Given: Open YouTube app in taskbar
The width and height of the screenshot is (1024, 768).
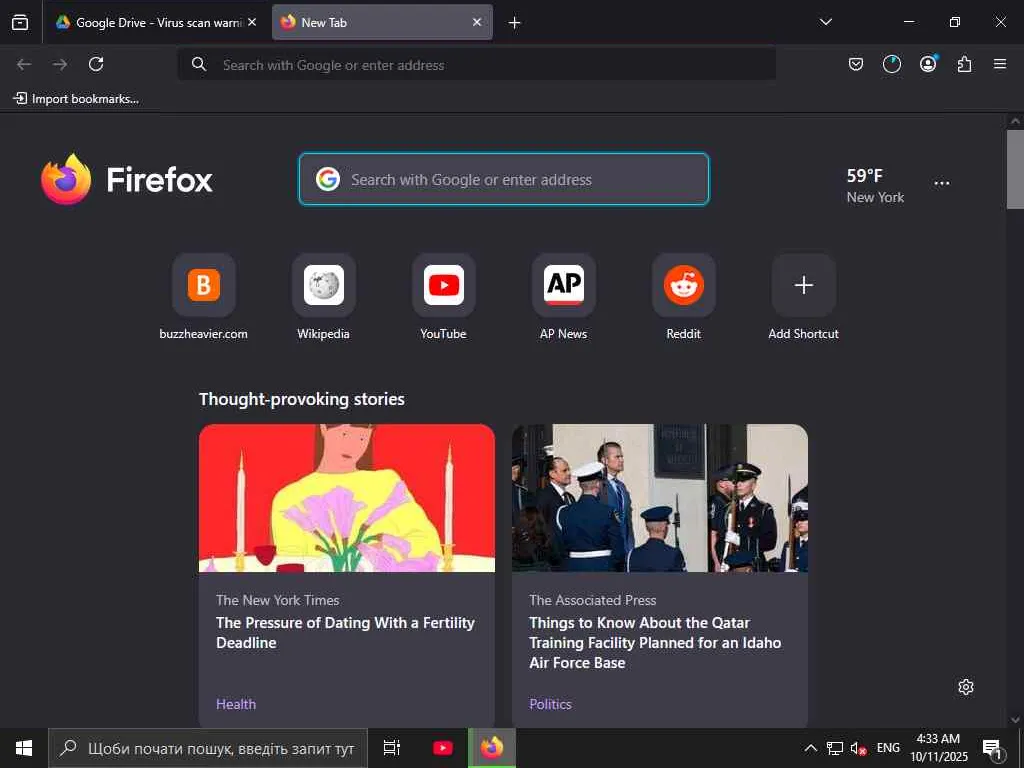Looking at the screenshot, I should coord(443,748).
